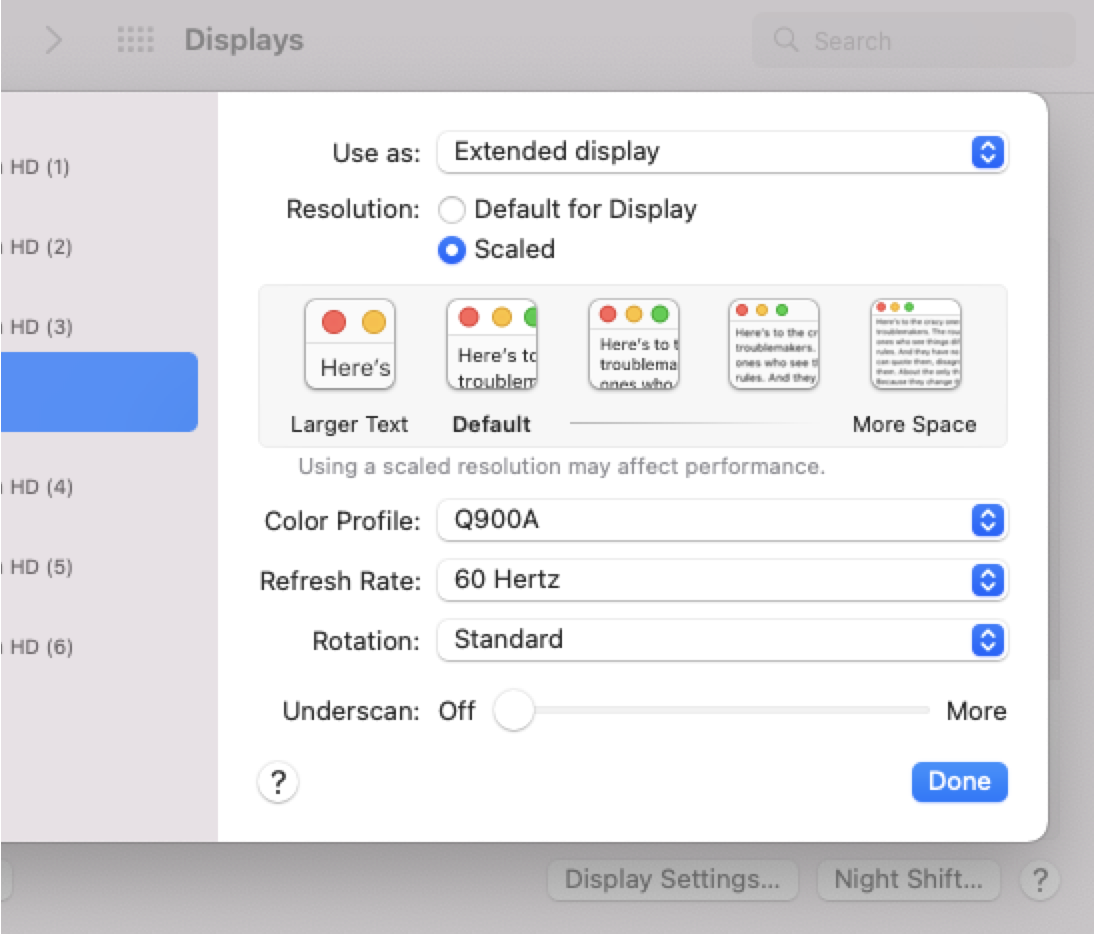The image size is (1094, 934).
Task: Pick the Default scaling thumbnail
Action: point(492,344)
